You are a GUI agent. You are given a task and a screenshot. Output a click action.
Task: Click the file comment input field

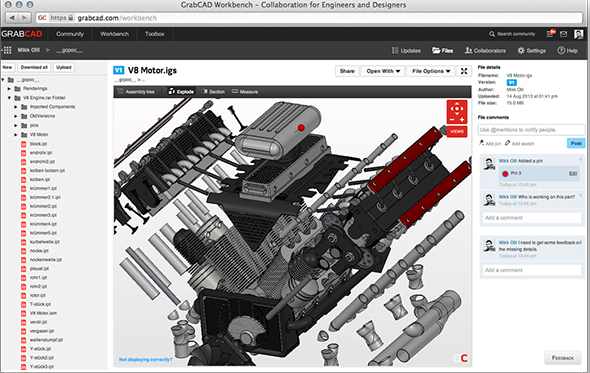click(x=531, y=130)
